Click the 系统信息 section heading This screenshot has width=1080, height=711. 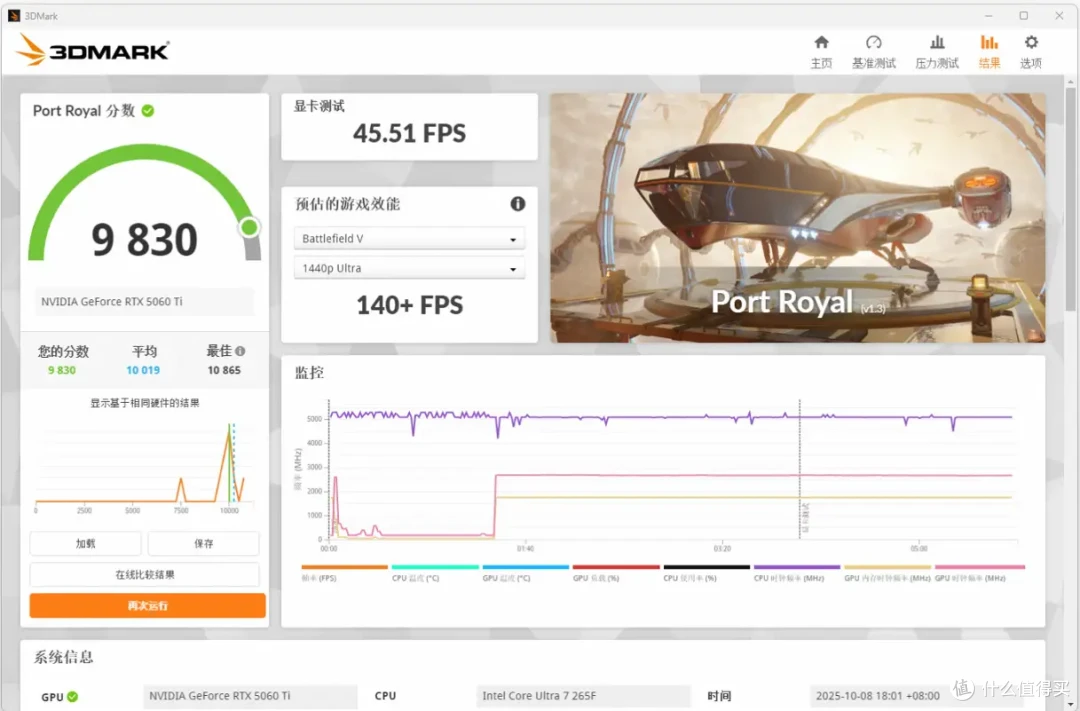pyautogui.click(x=63, y=657)
